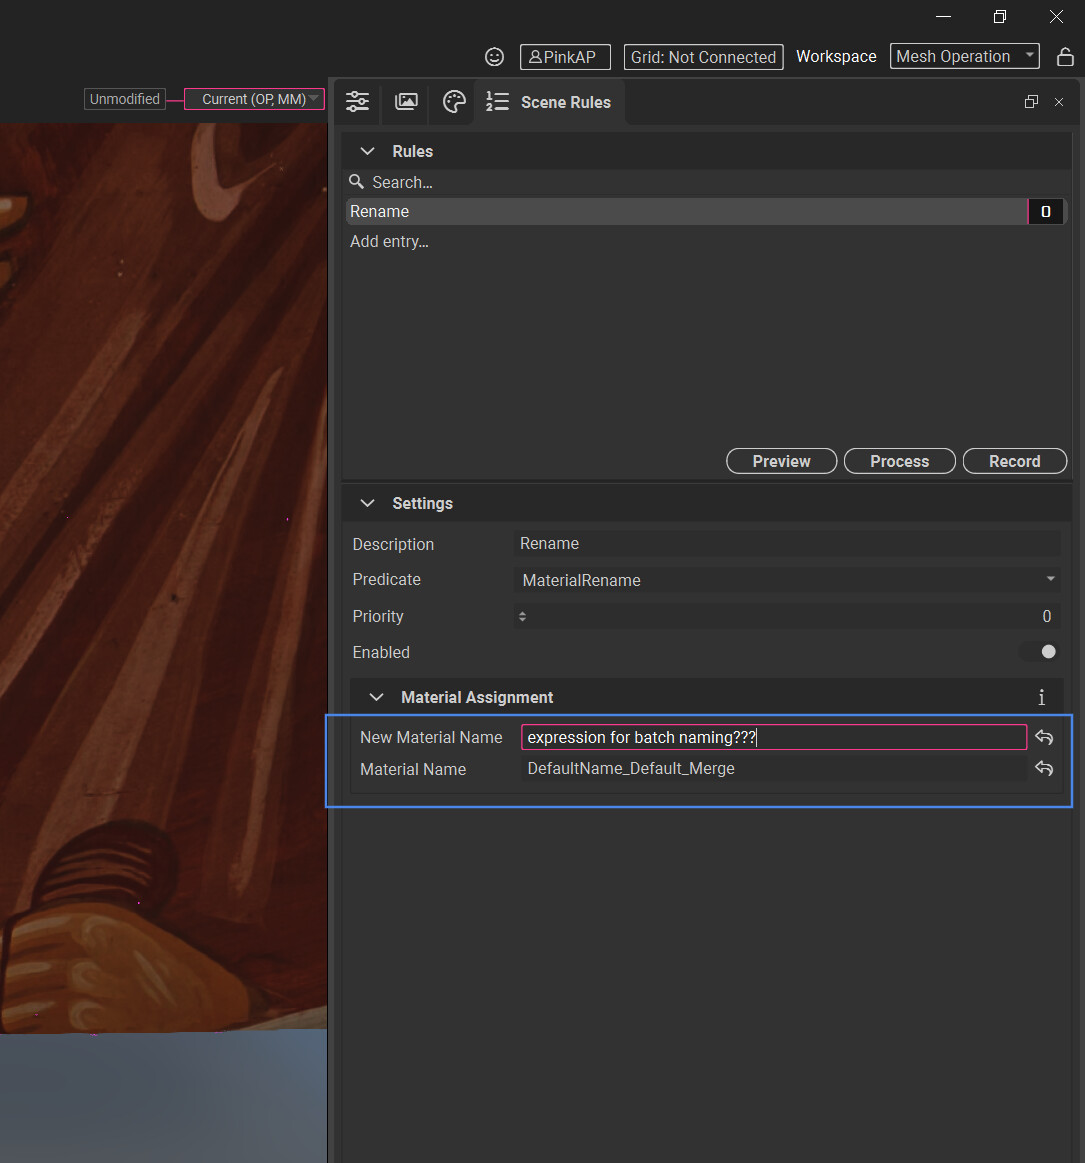Viewport: 1085px width, 1163px height.
Task: Collapse the Rules section
Action: pyautogui.click(x=367, y=151)
